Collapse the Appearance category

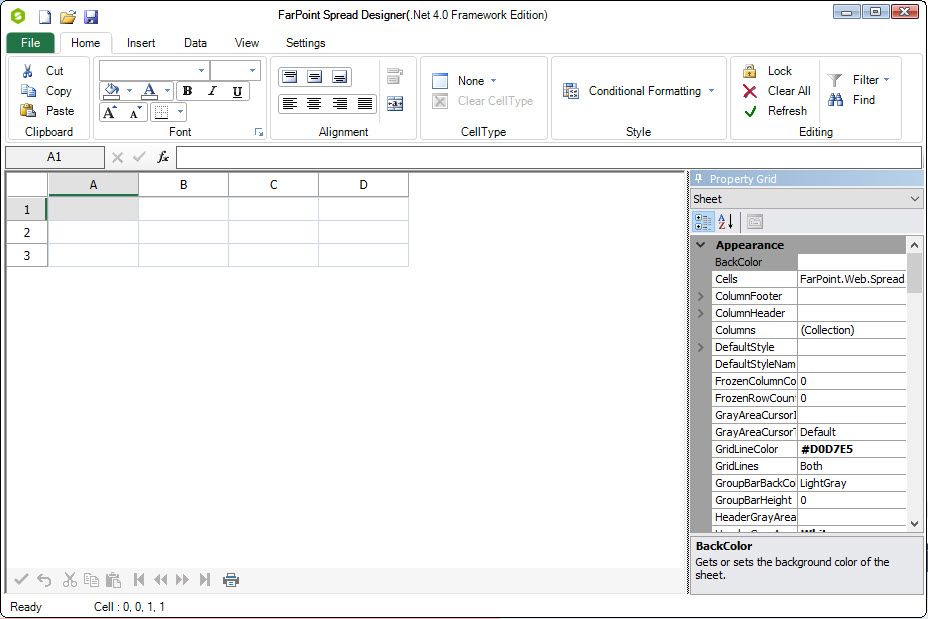coord(701,245)
